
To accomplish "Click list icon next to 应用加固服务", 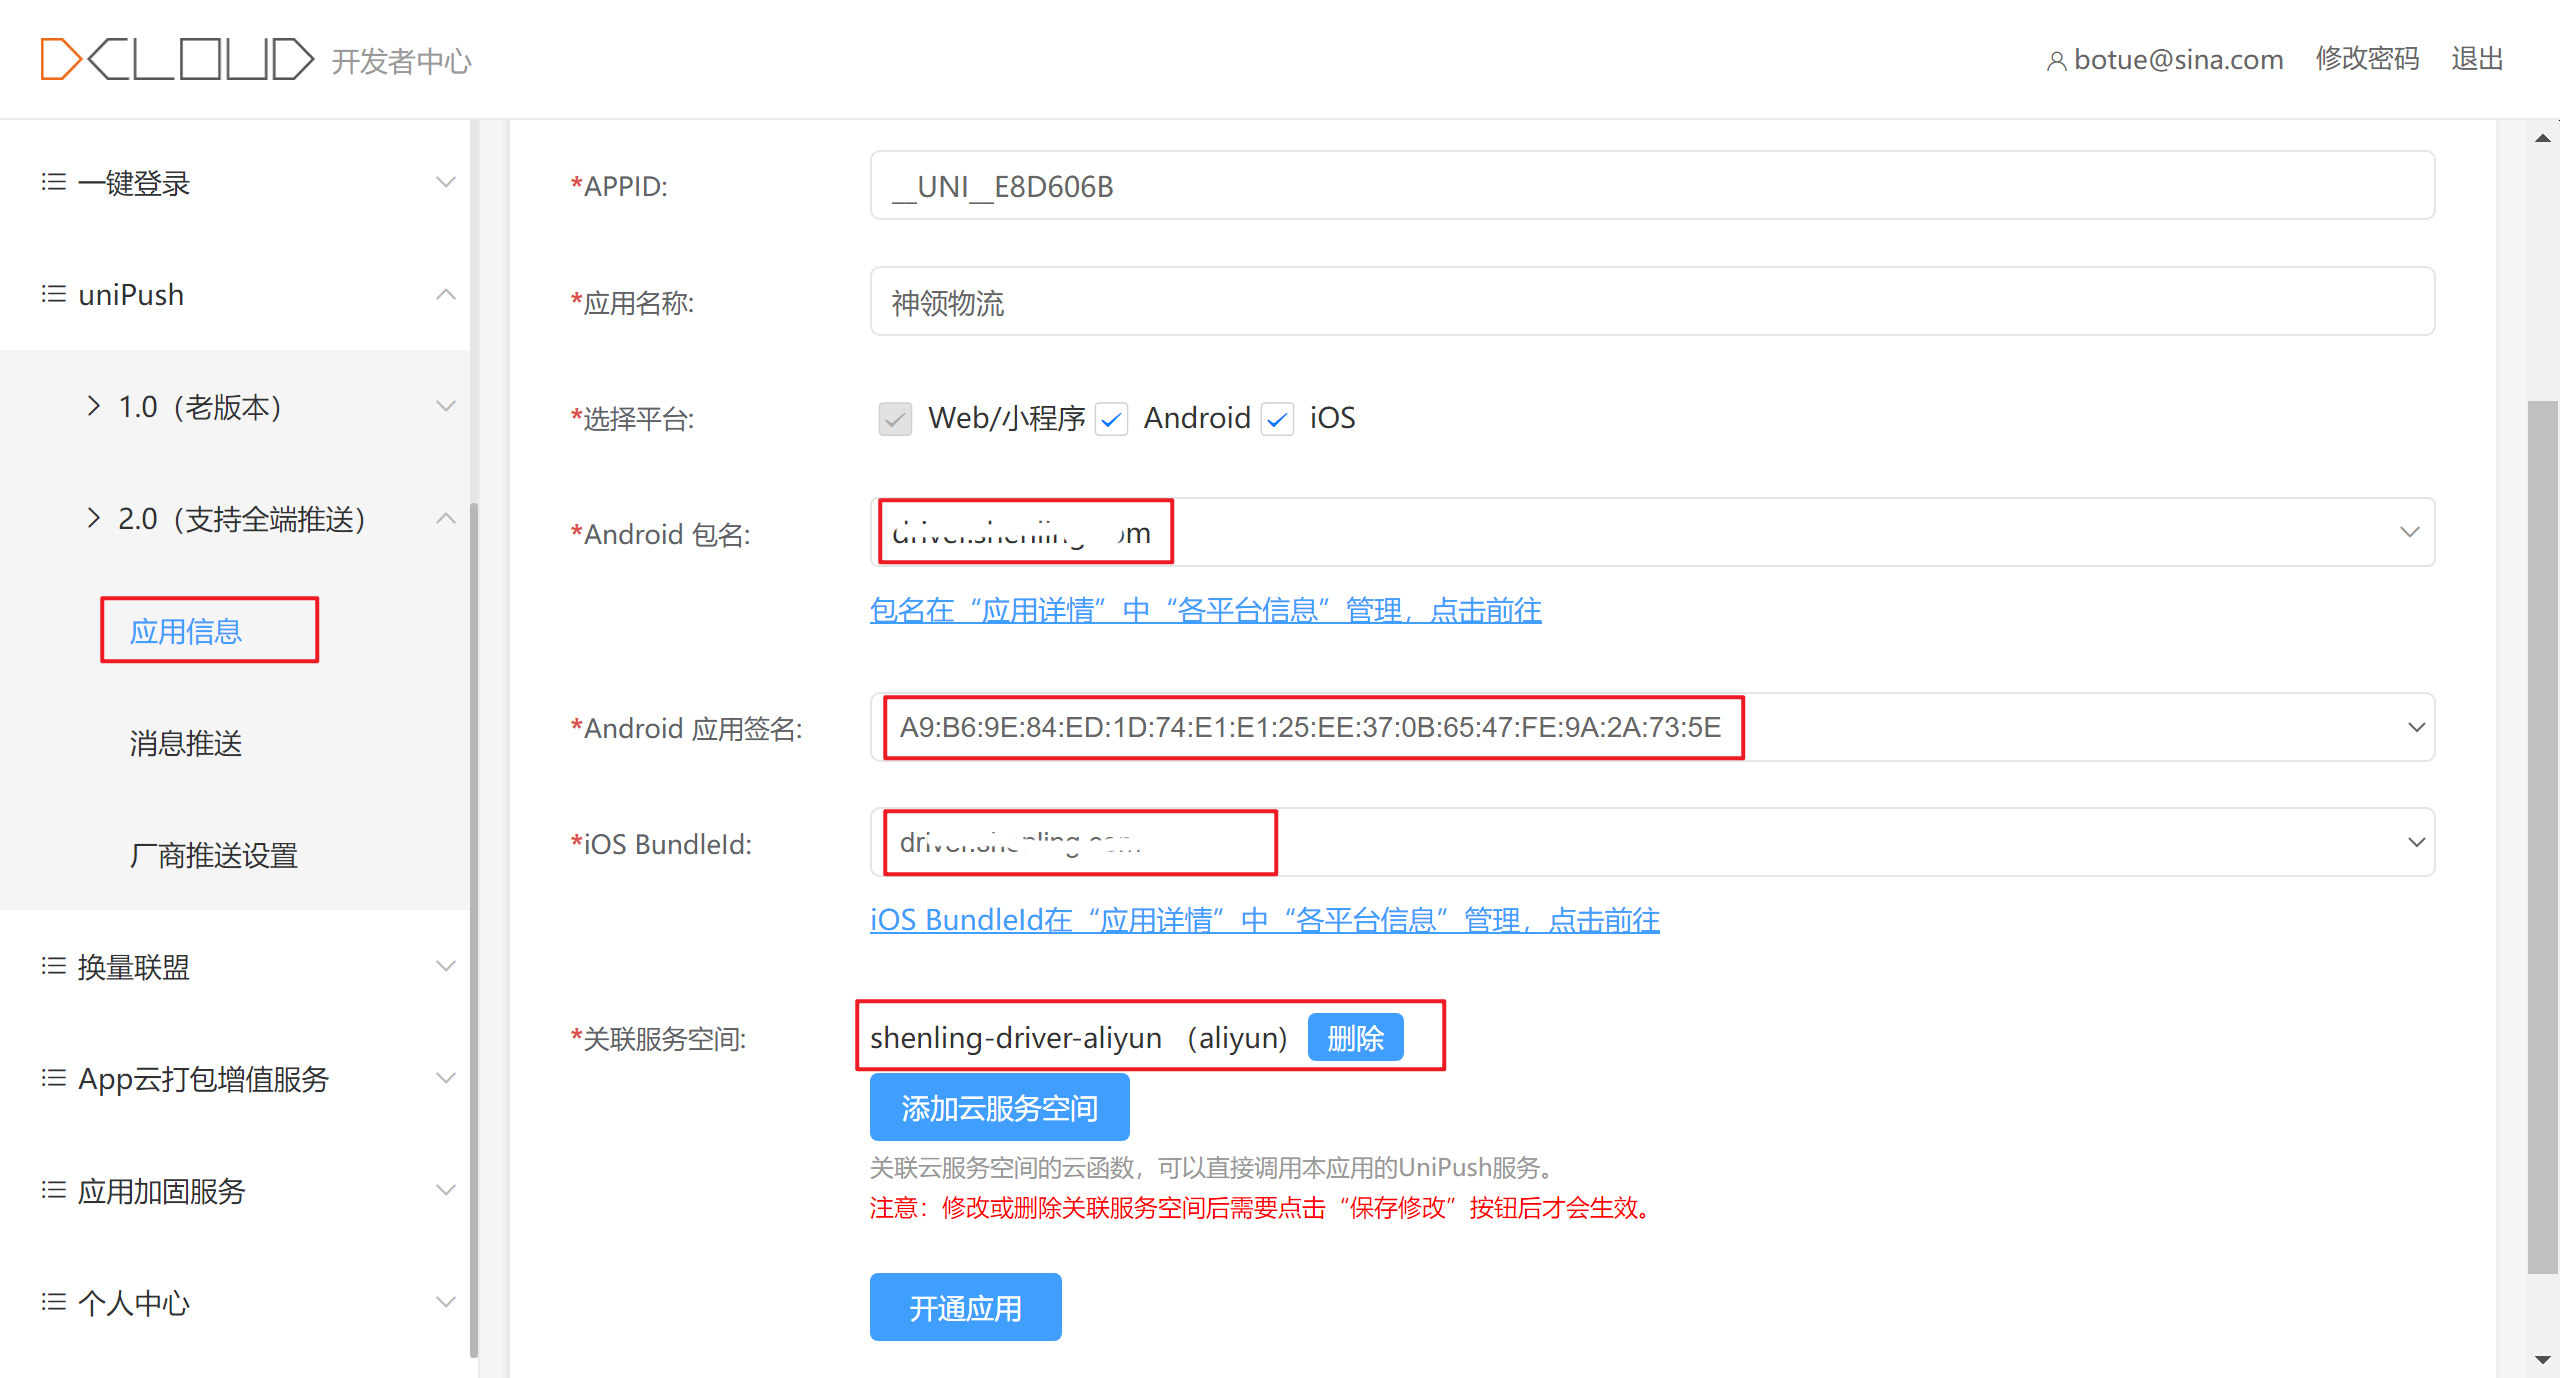I will [x=53, y=1190].
